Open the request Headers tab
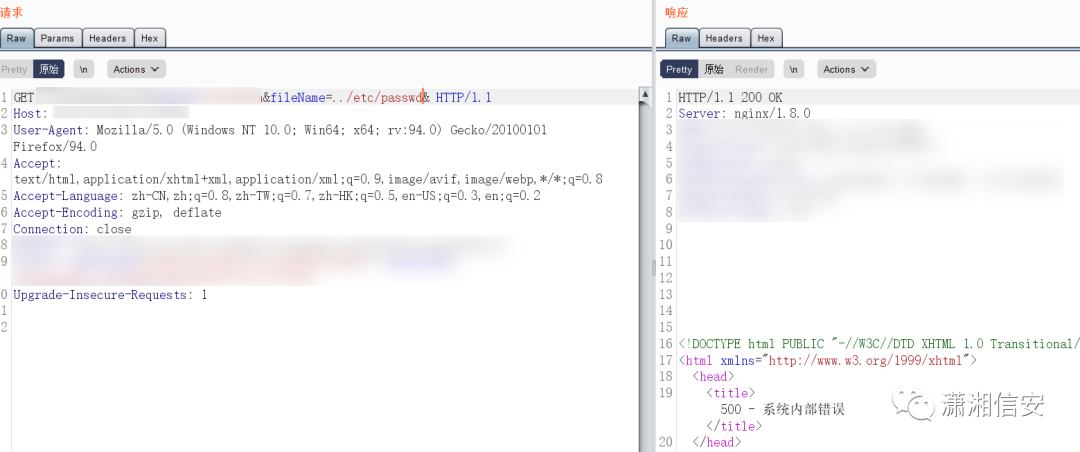 click(x=107, y=39)
